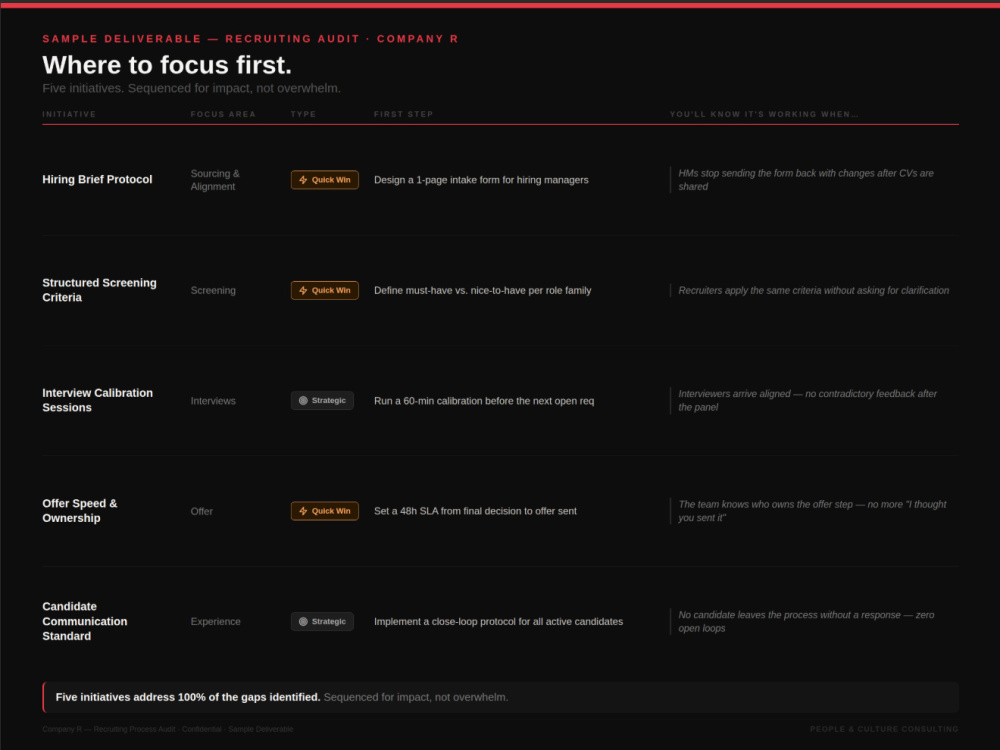Click the lightning icon in Offer Speed's badge
The image size is (1000, 750).
click(x=303, y=511)
